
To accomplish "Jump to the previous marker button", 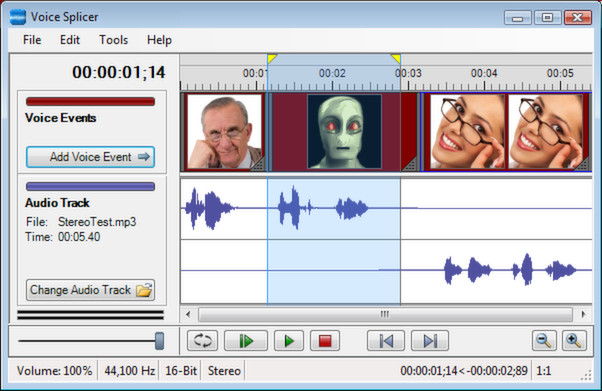I will tap(386, 340).
